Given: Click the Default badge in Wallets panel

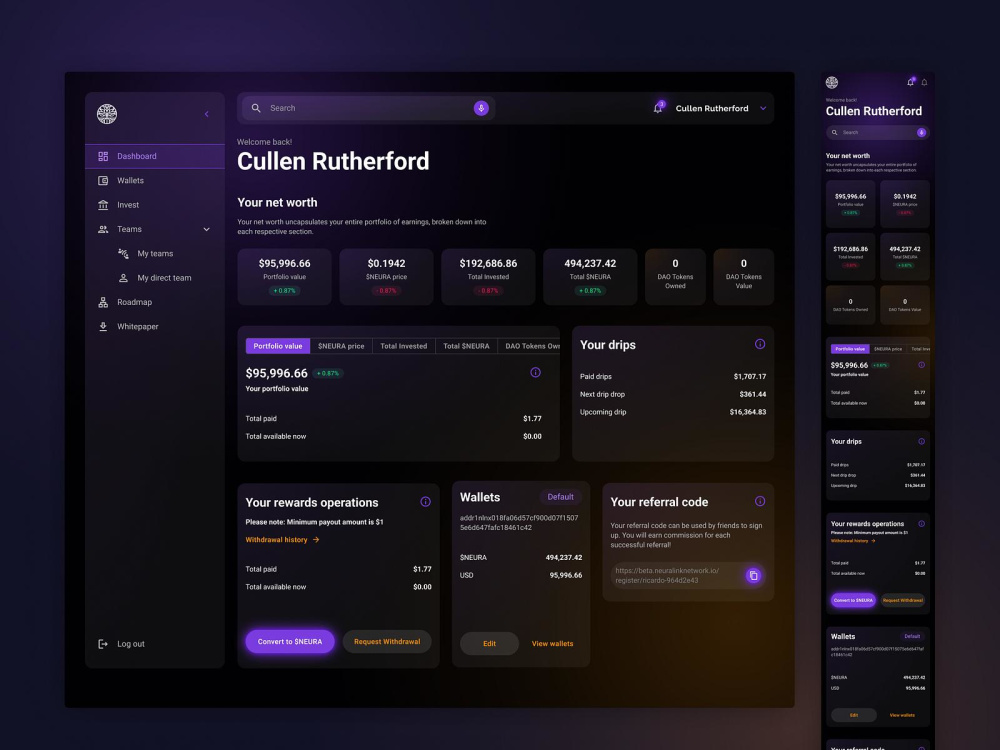Looking at the screenshot, I should tap(561, 497).
